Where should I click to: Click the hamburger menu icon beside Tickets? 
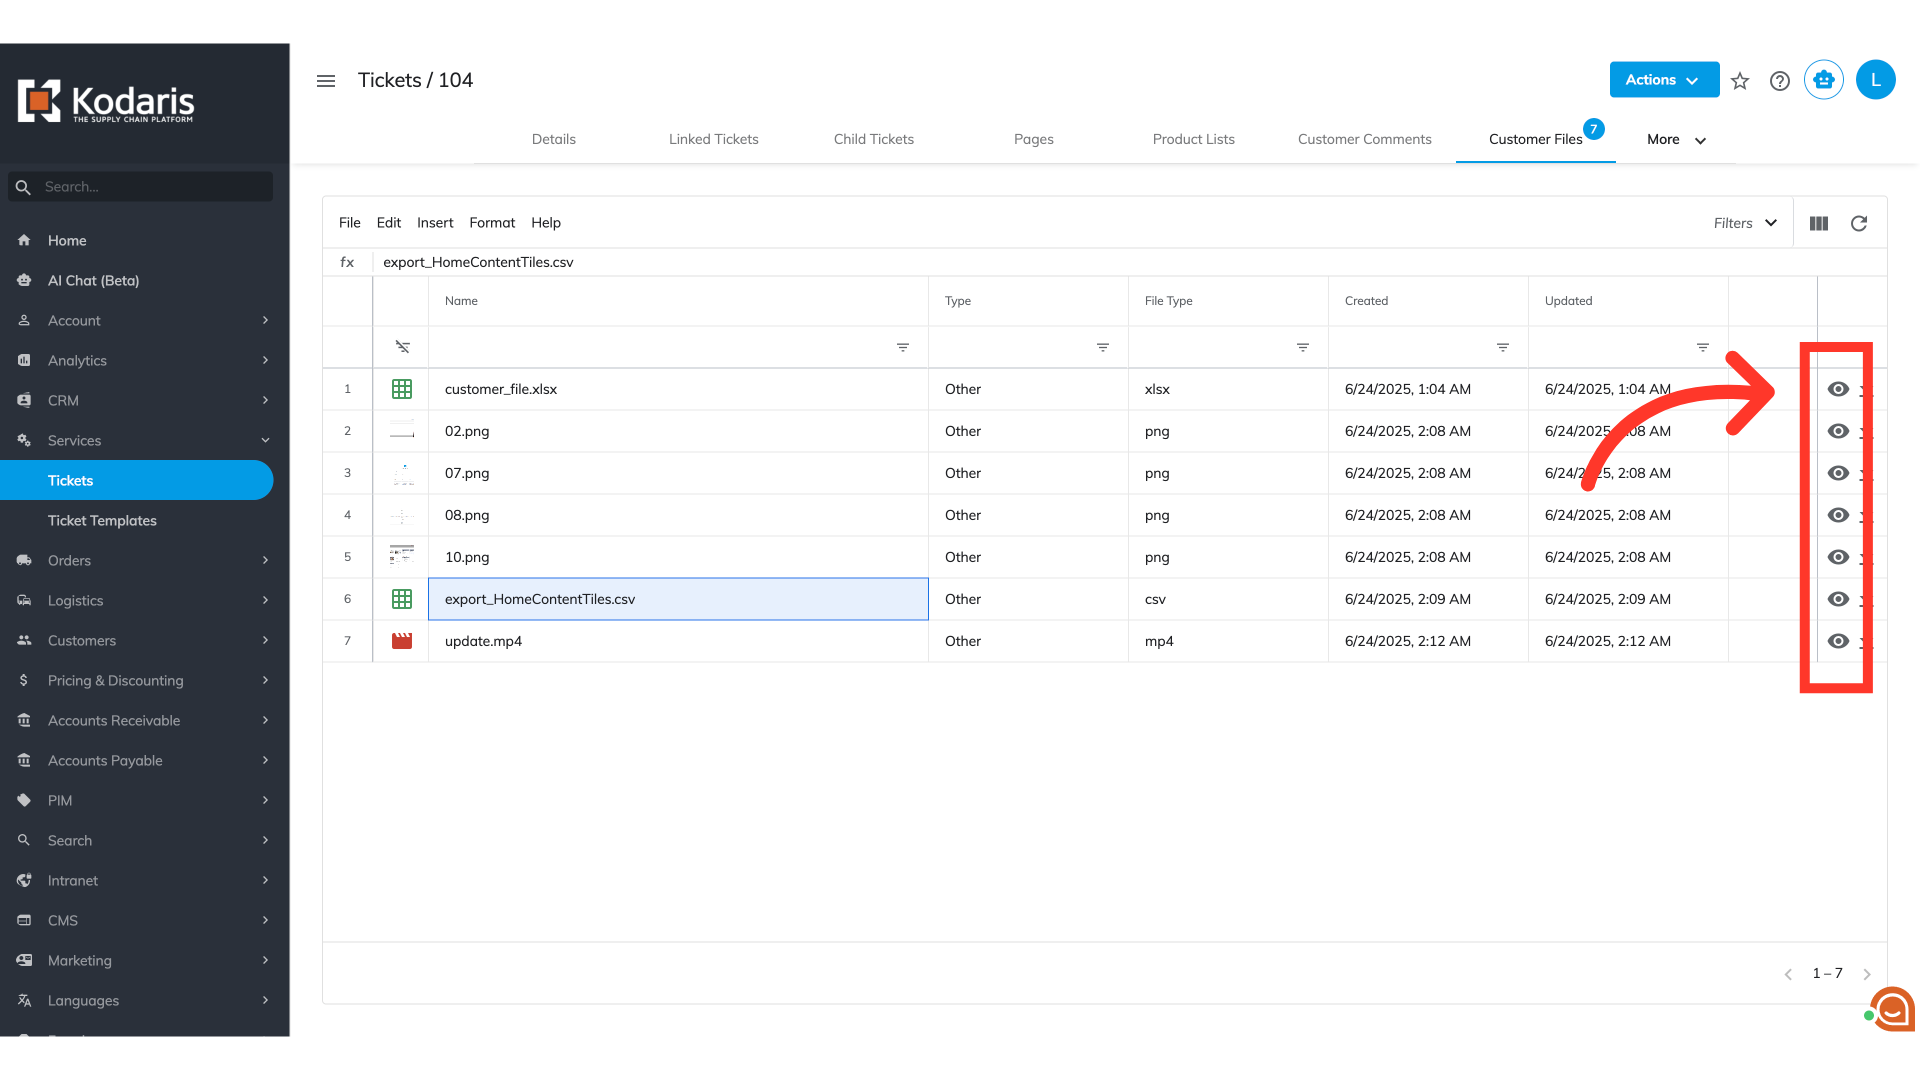[326, 81]
